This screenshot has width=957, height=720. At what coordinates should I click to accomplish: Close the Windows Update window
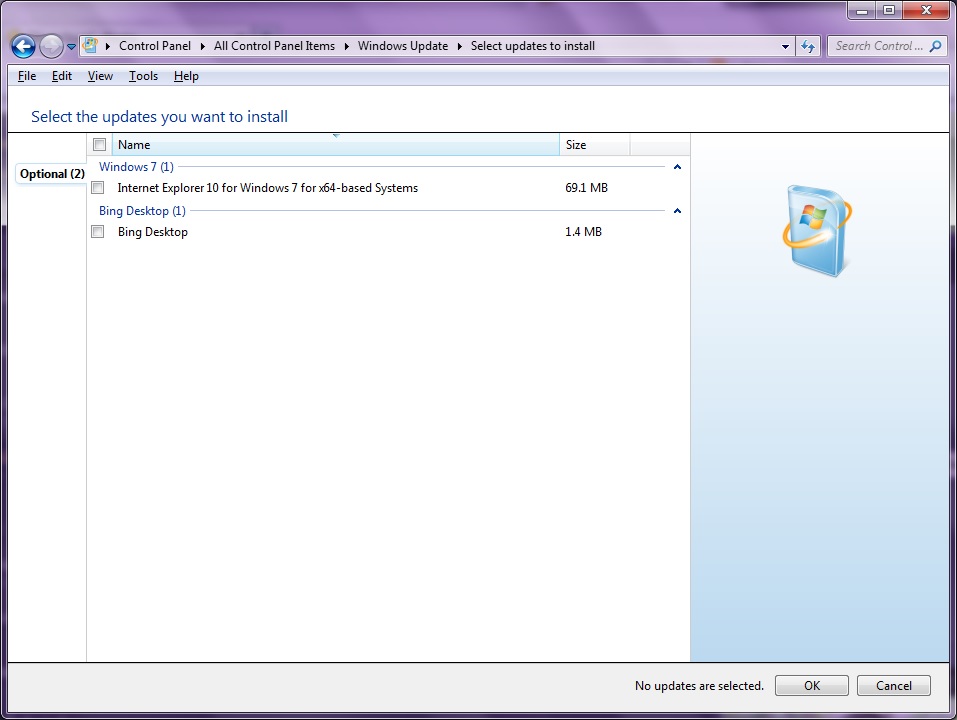[926, 10]
